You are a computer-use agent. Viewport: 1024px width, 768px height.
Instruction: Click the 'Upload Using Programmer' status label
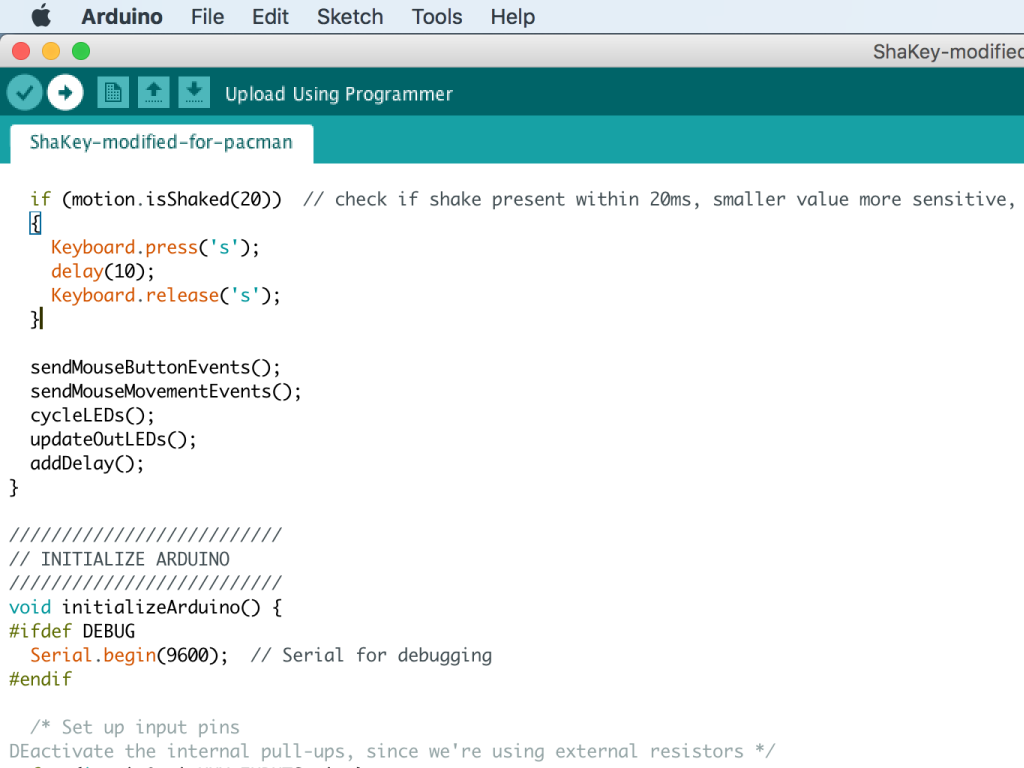pyautogui.click(x=339, y=94)
